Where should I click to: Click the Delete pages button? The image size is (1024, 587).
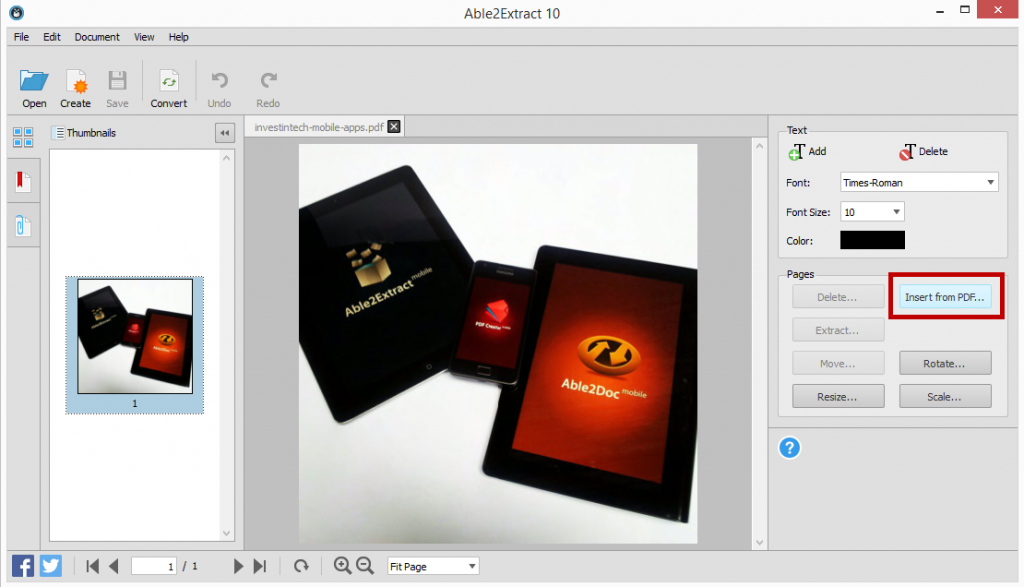click(x=838, y=296)
